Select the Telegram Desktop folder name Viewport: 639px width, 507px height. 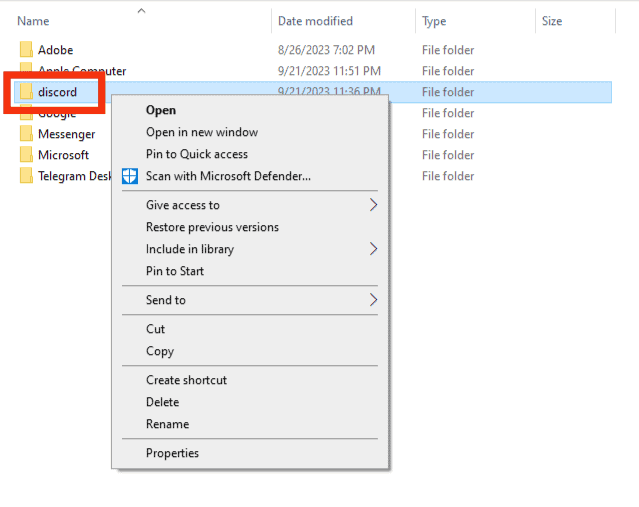click(75, 176)
